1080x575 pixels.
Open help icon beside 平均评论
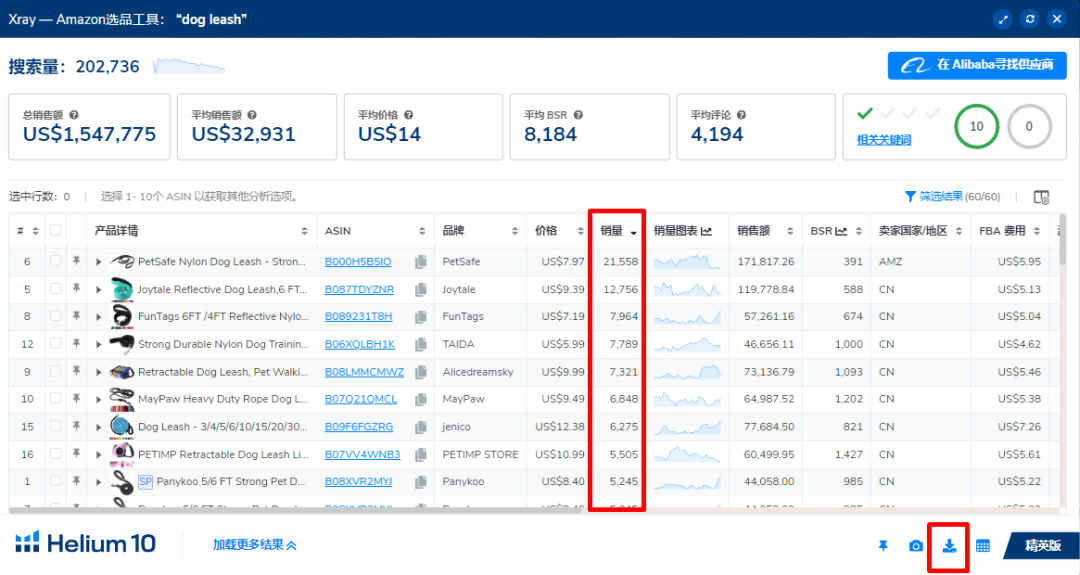pos(741,115)
